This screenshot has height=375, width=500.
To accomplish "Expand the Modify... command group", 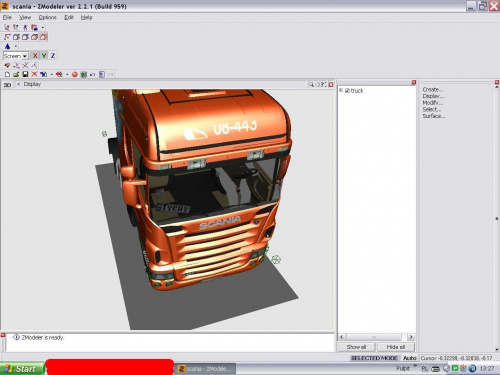I will click(433, 103).
